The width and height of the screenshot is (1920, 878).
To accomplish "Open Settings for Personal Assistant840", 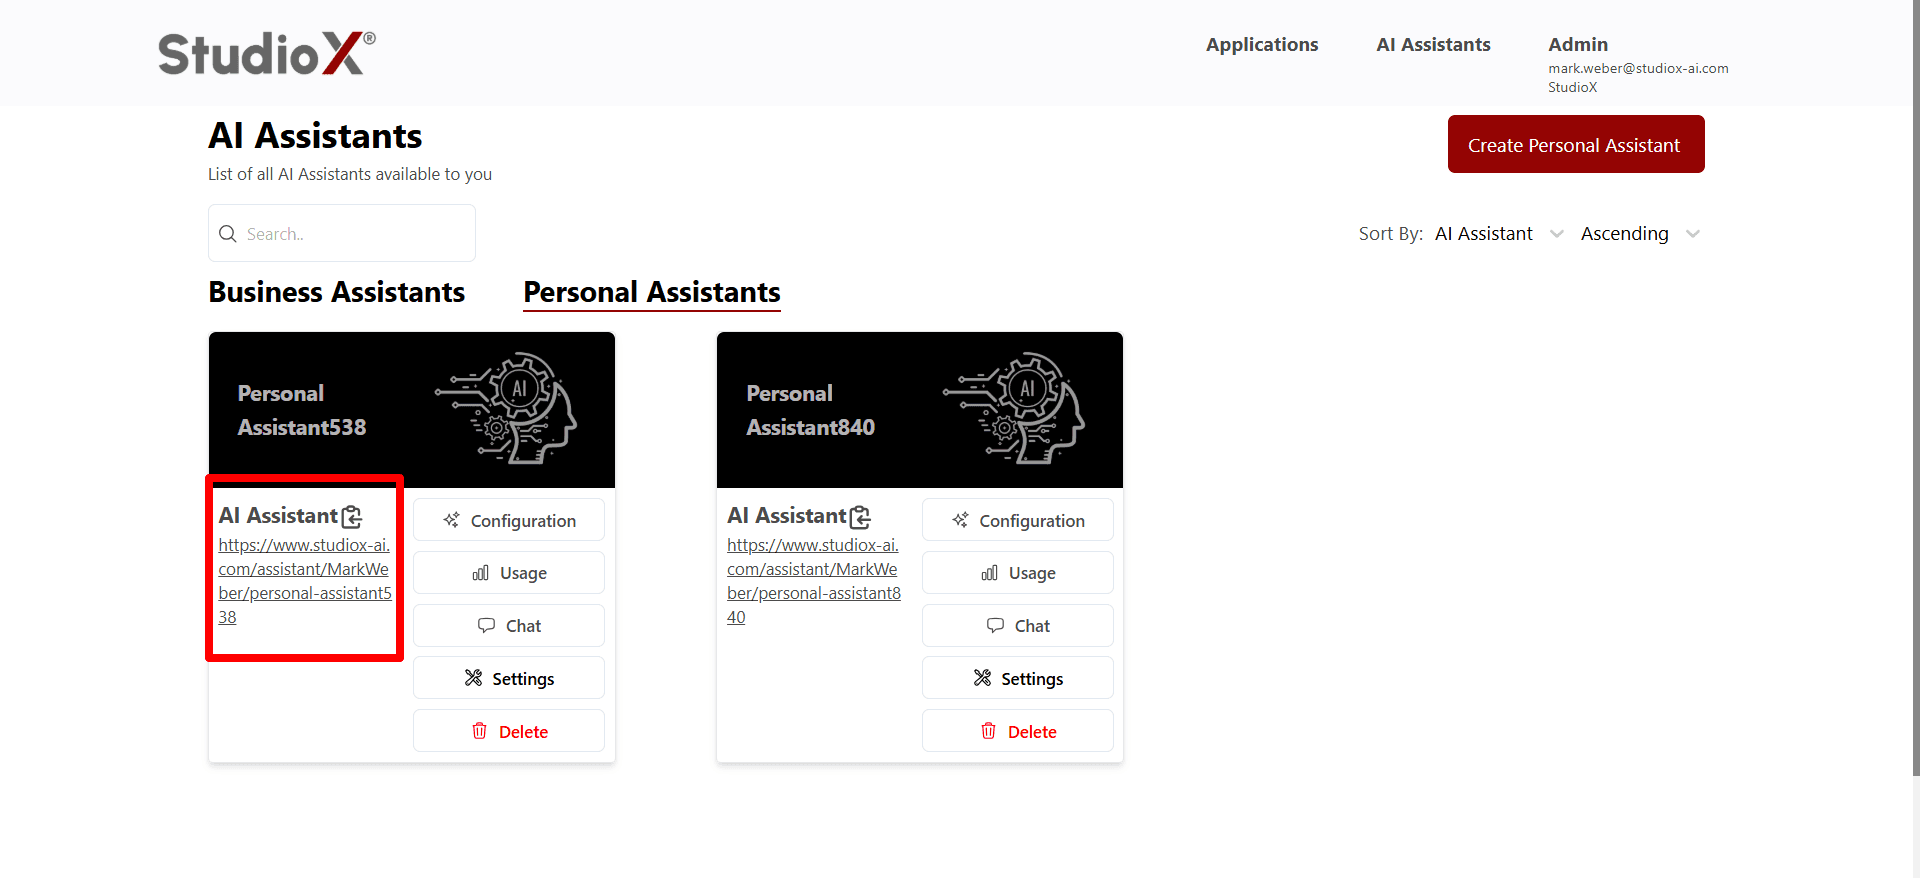I will tap(1017, 679).
